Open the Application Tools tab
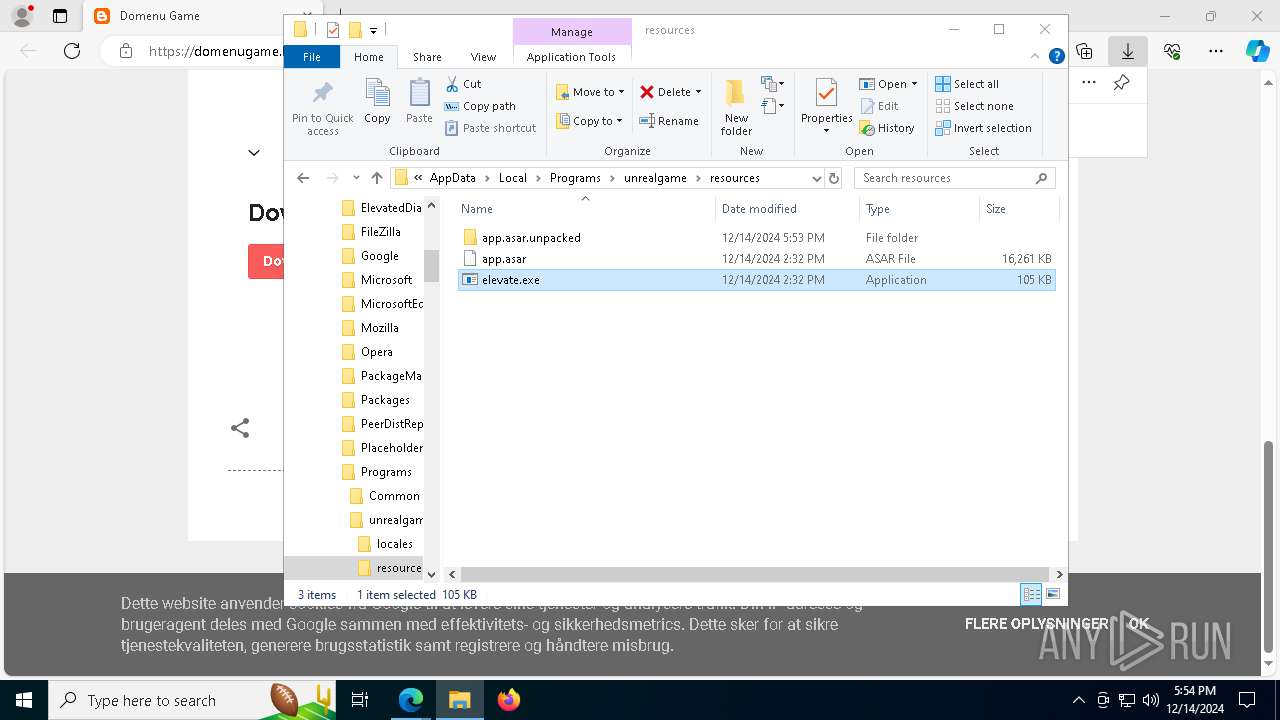The height and width of the screenshot is (720, 1280). [571, 57]
